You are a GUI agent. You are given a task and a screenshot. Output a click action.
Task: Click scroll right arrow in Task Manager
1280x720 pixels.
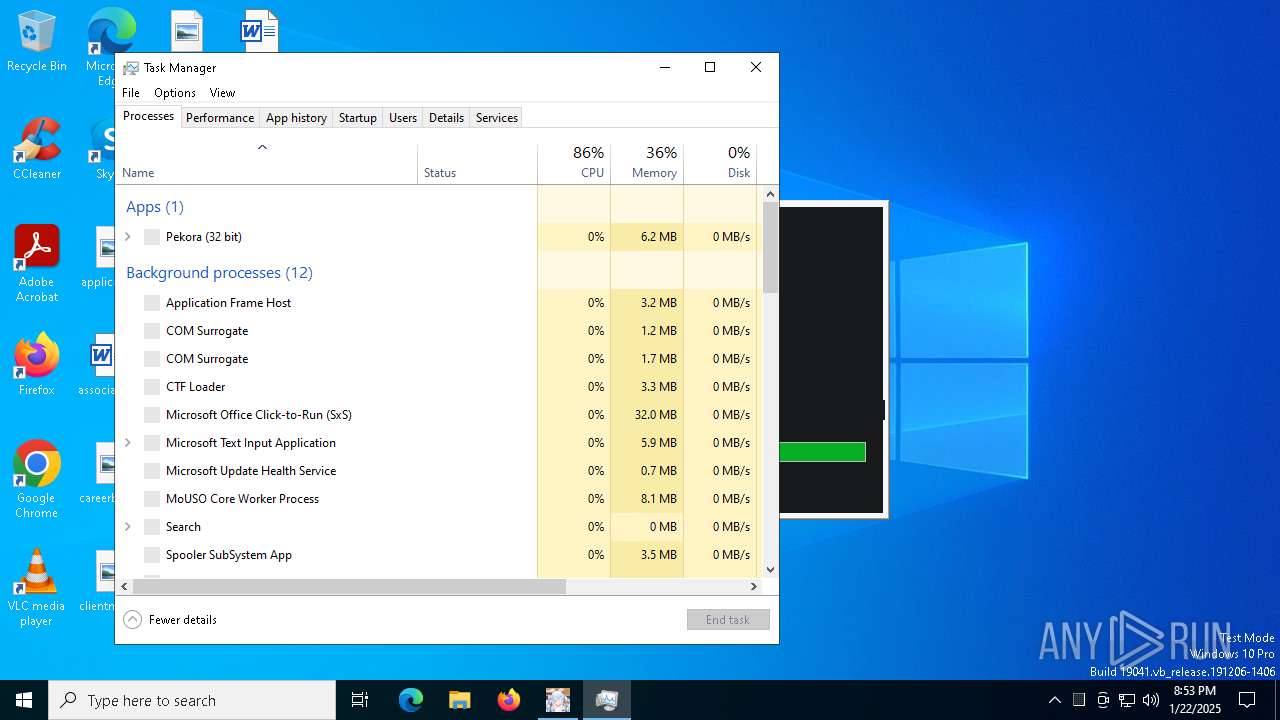(755, 586)
